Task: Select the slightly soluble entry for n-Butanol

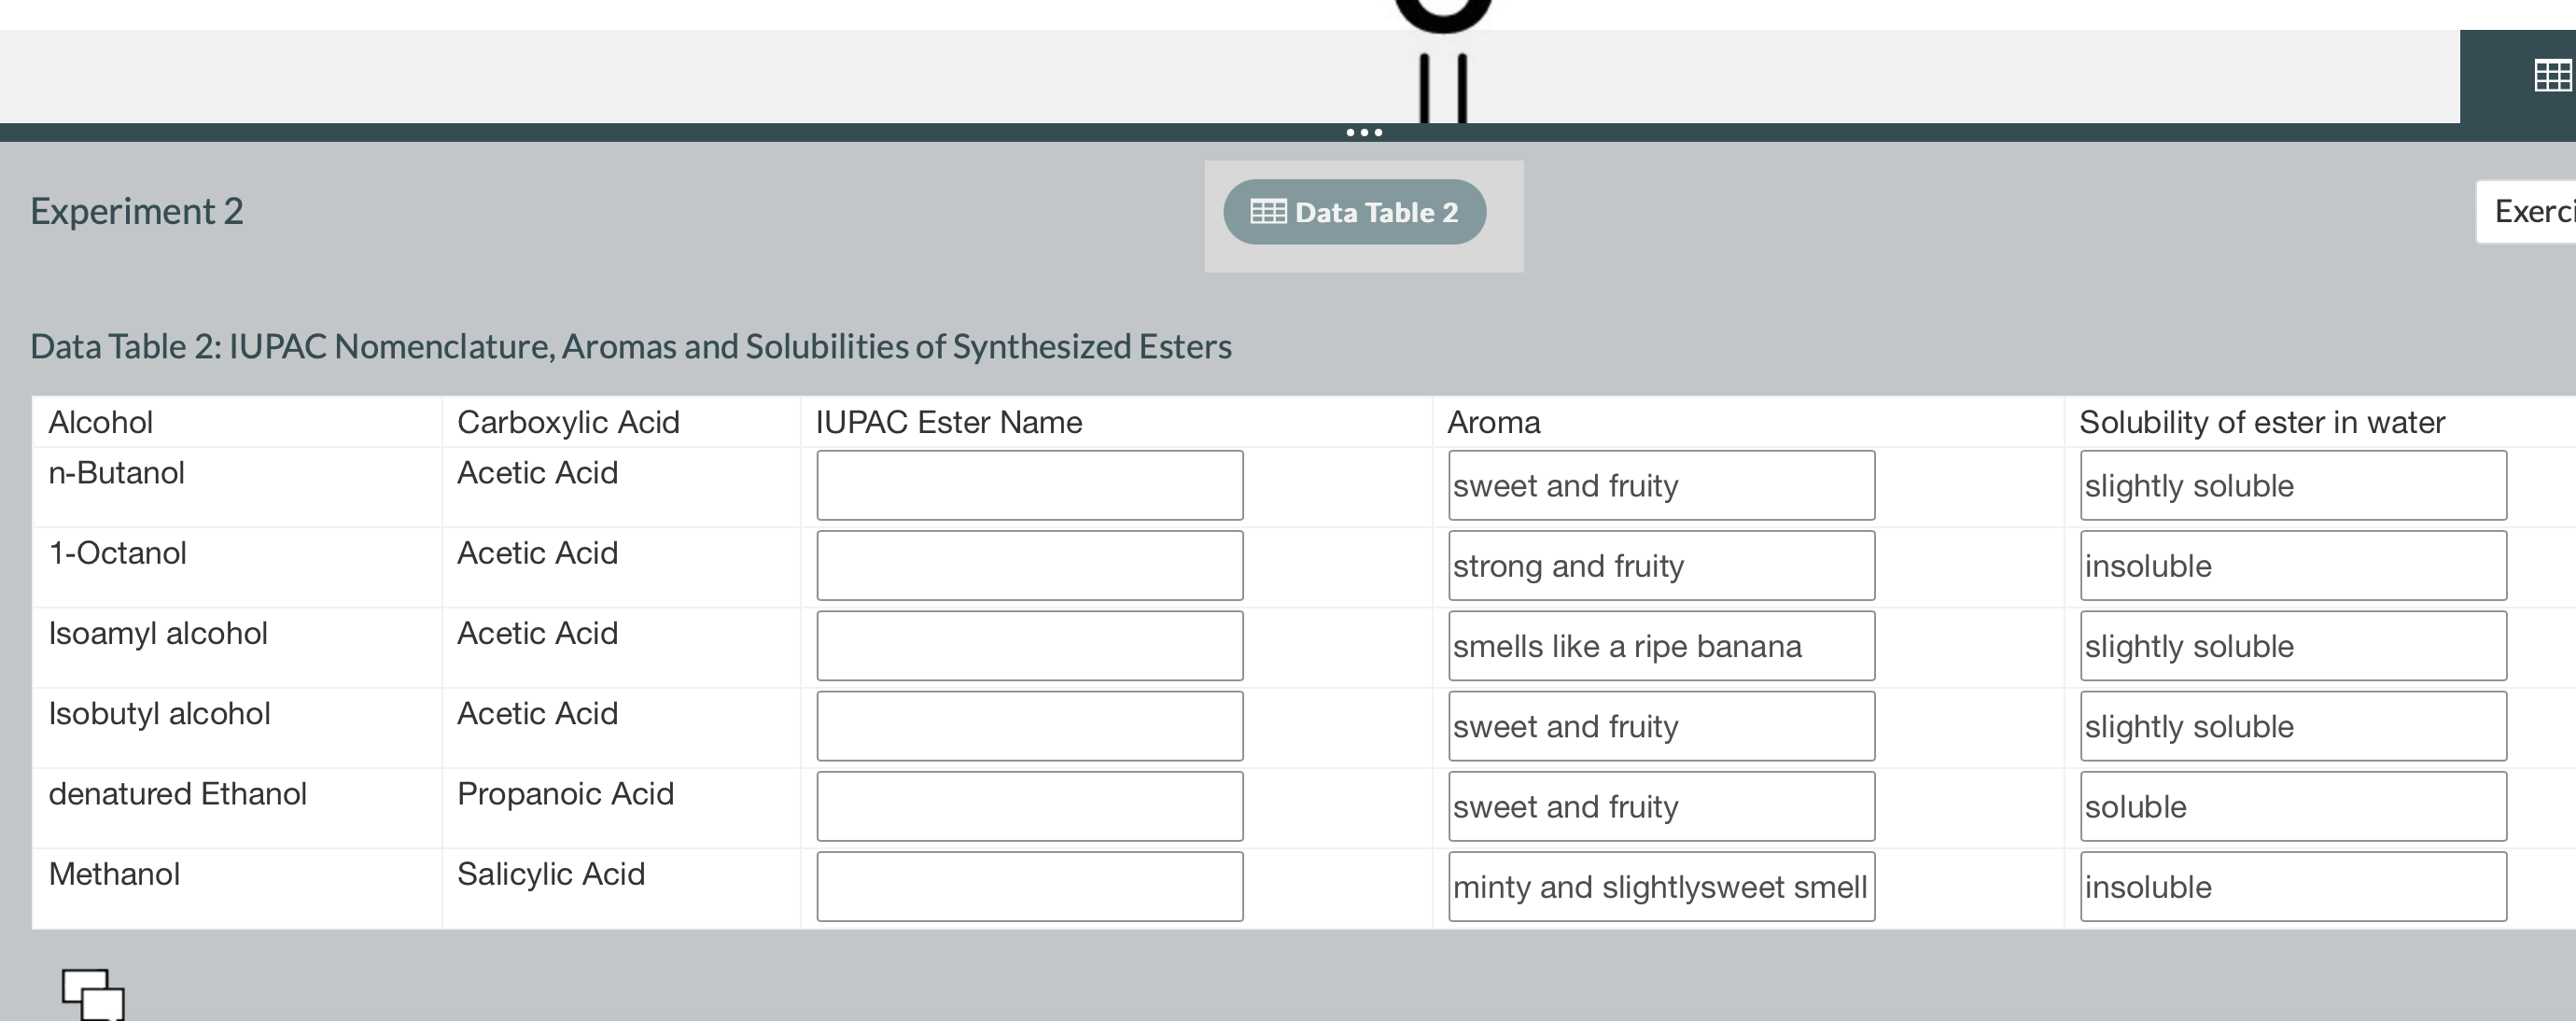Action: (x=2291, y=485)
